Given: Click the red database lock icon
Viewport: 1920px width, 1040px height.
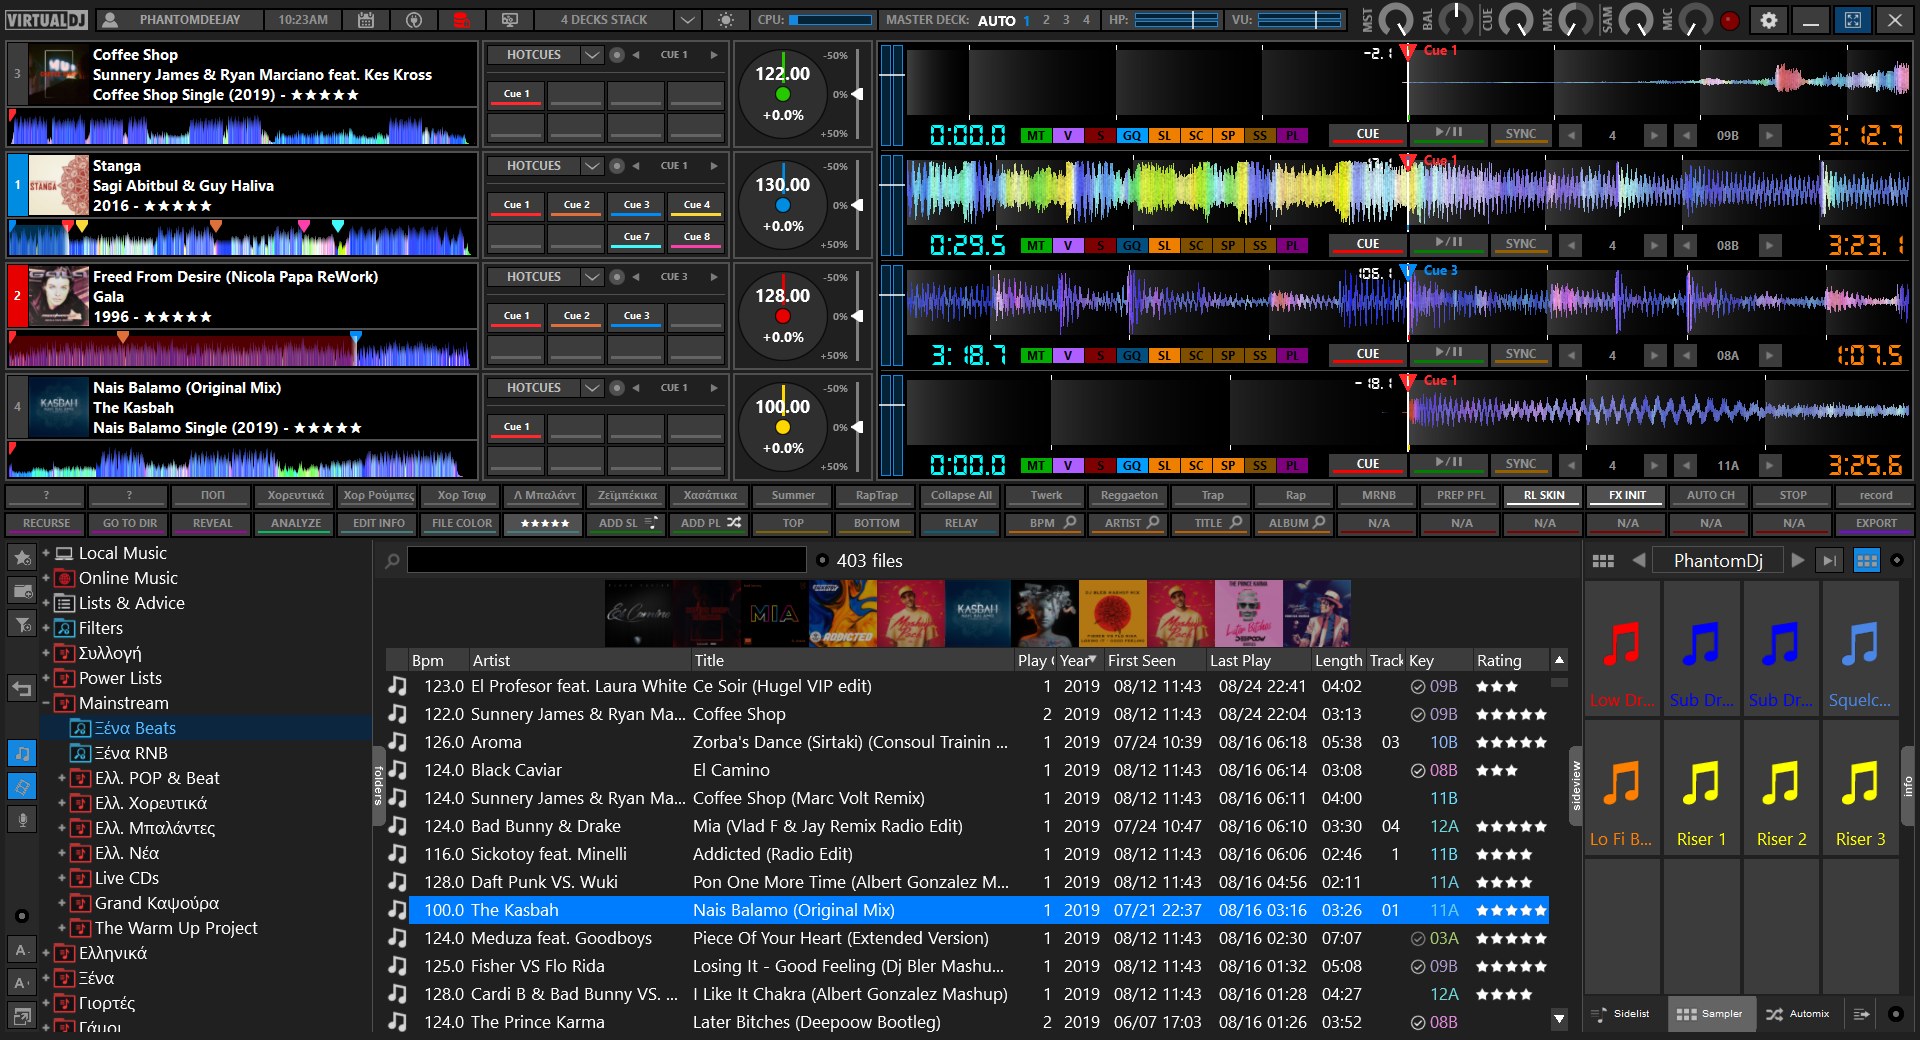Looking at the screenshot, I should tap(460, 20).
